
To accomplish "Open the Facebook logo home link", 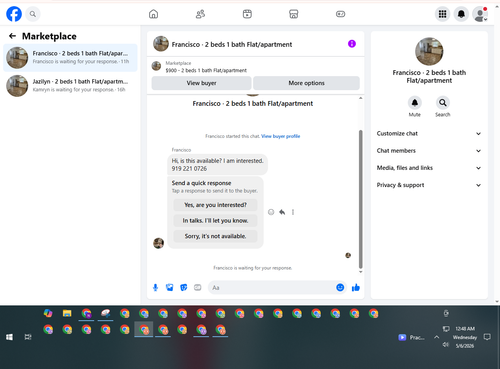I will 14,14.
